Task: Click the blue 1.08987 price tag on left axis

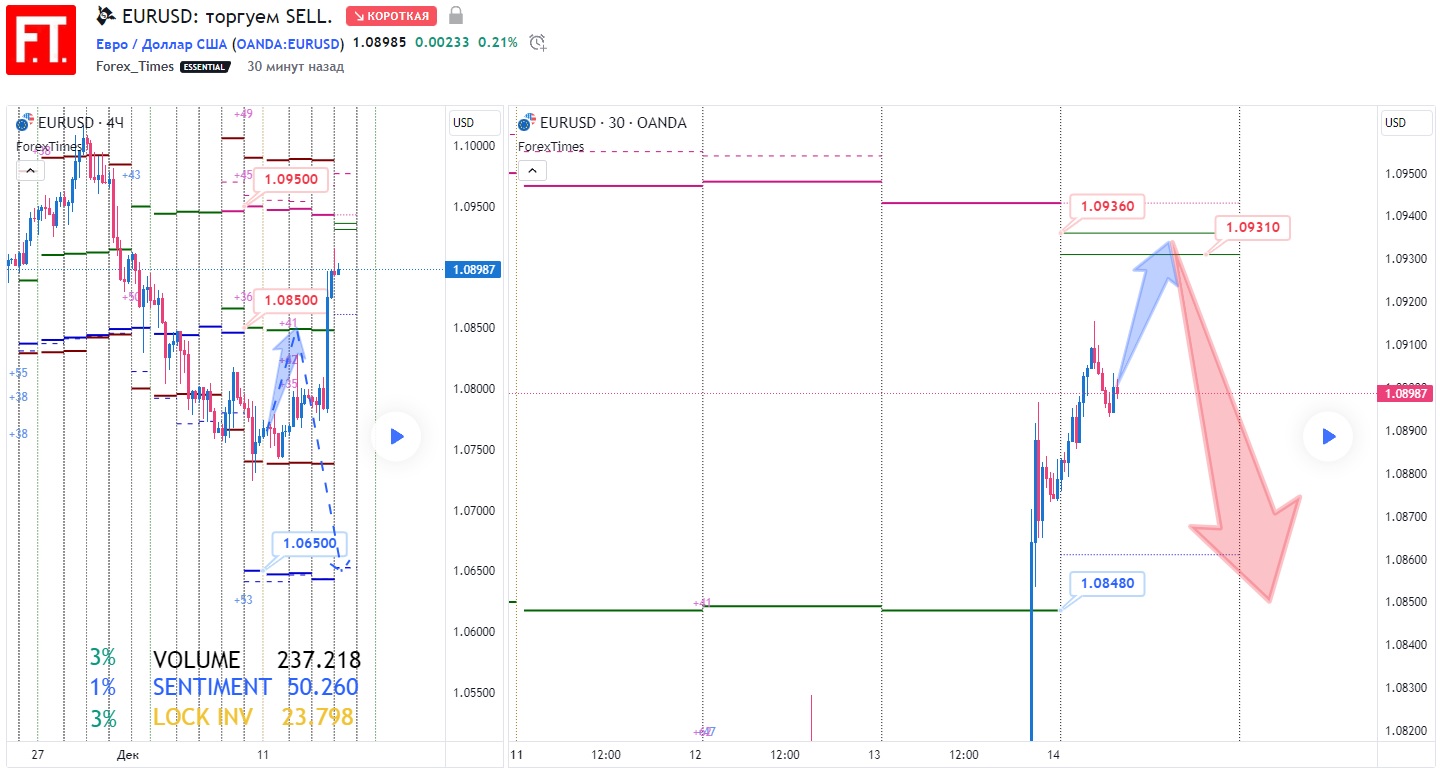Action: pyautogui.click(x=474, y=269)
